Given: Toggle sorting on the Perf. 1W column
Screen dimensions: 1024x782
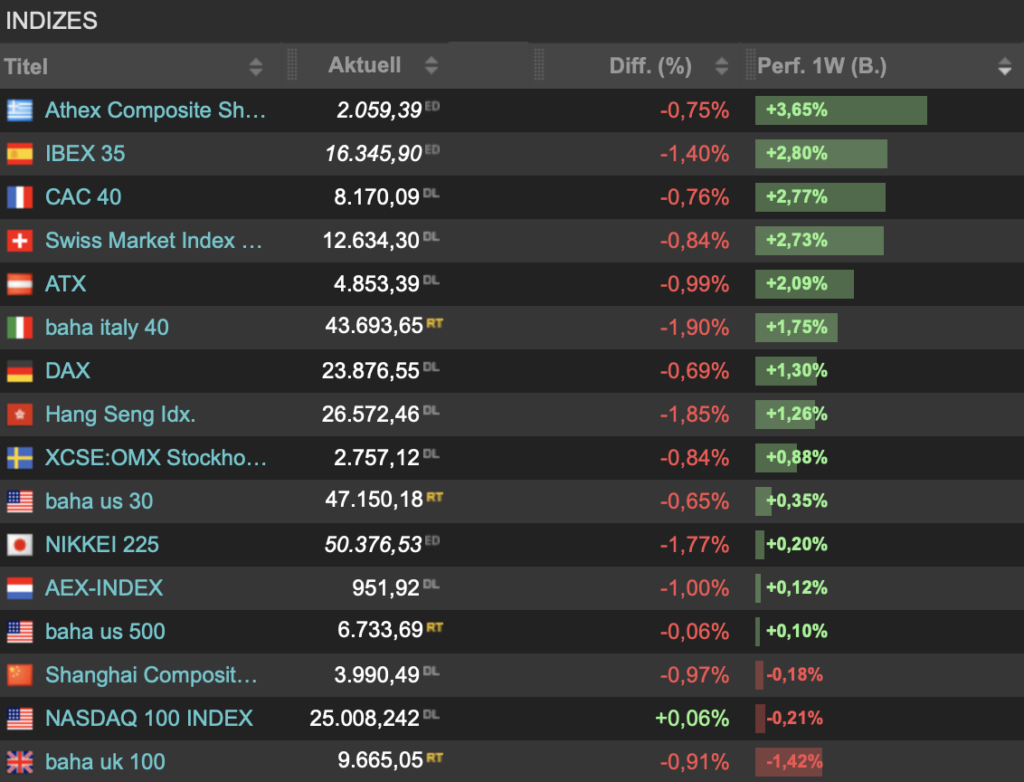Looking at the screenshot, I should tap(1004, 66).
